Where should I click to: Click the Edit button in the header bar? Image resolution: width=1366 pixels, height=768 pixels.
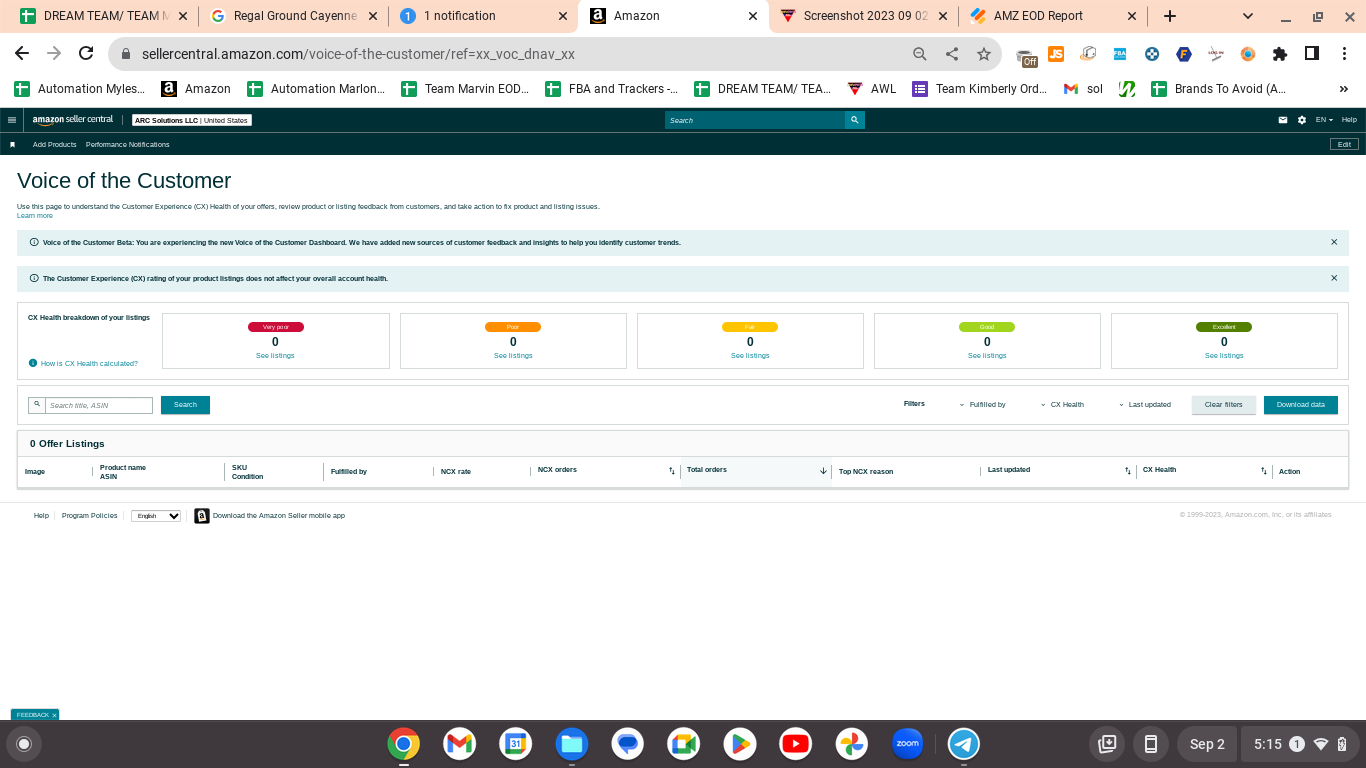click(x=1344, y=144)
